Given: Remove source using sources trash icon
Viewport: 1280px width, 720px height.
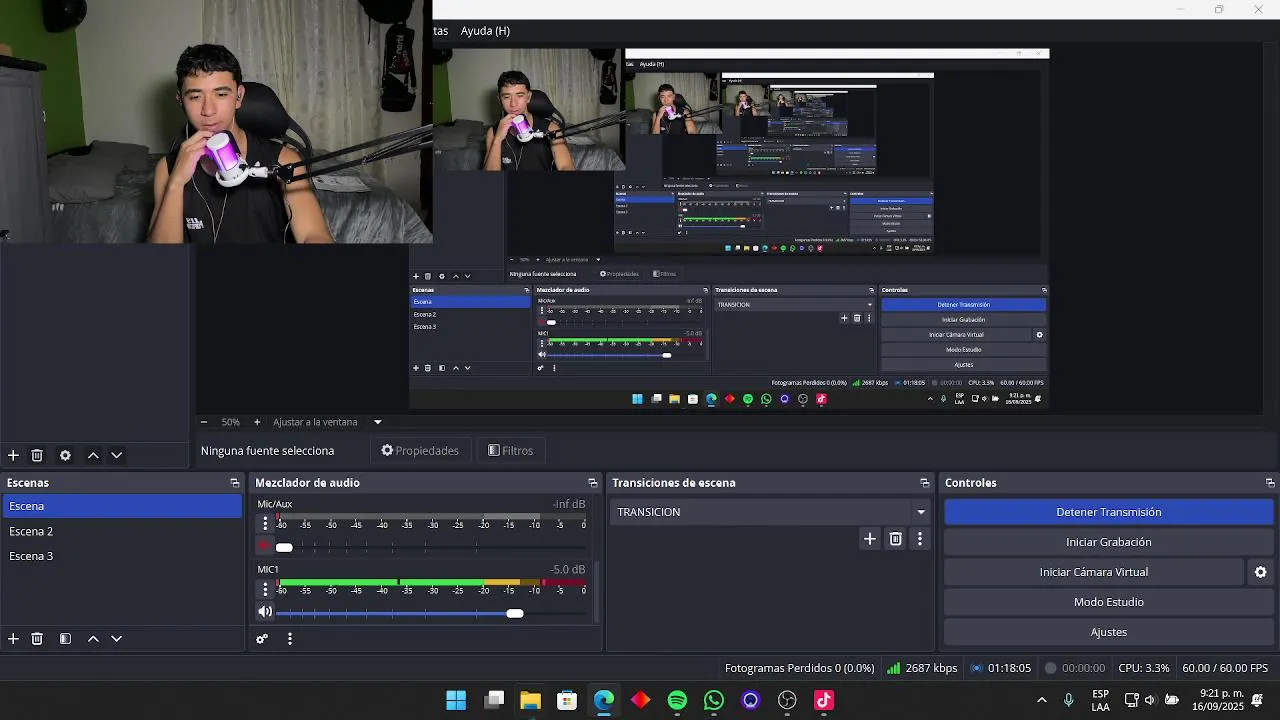Looking at the screenshot, I should point(37,455).
